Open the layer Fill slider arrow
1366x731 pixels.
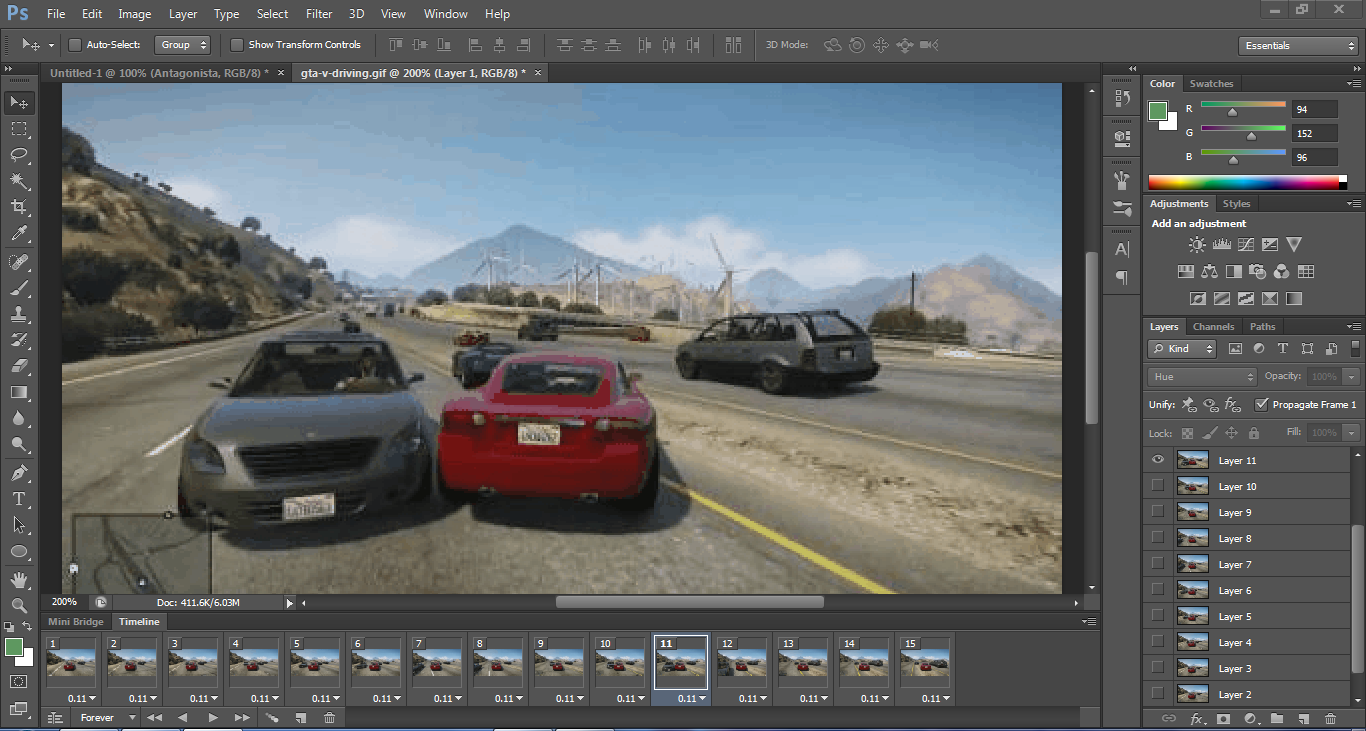point(1352,433)
